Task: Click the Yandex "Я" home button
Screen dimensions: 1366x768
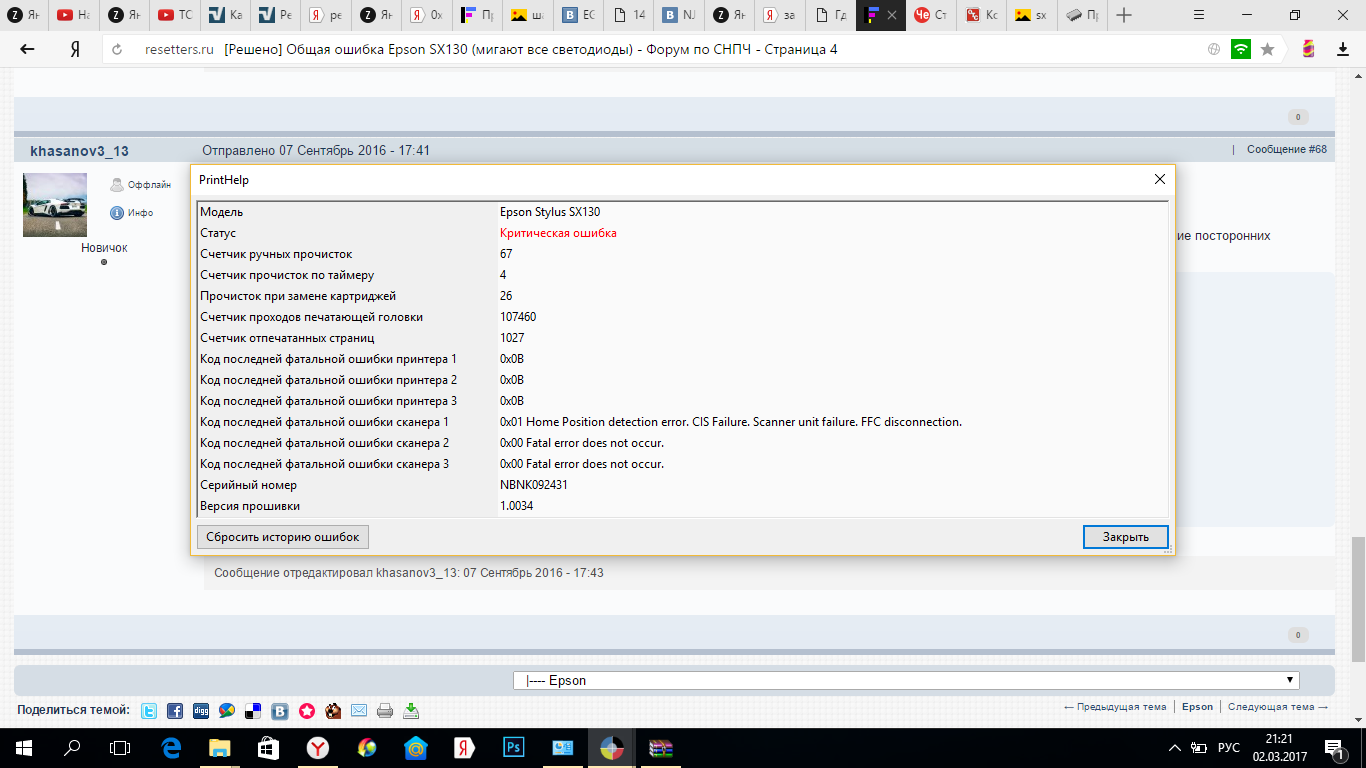Action: (75, 49)
